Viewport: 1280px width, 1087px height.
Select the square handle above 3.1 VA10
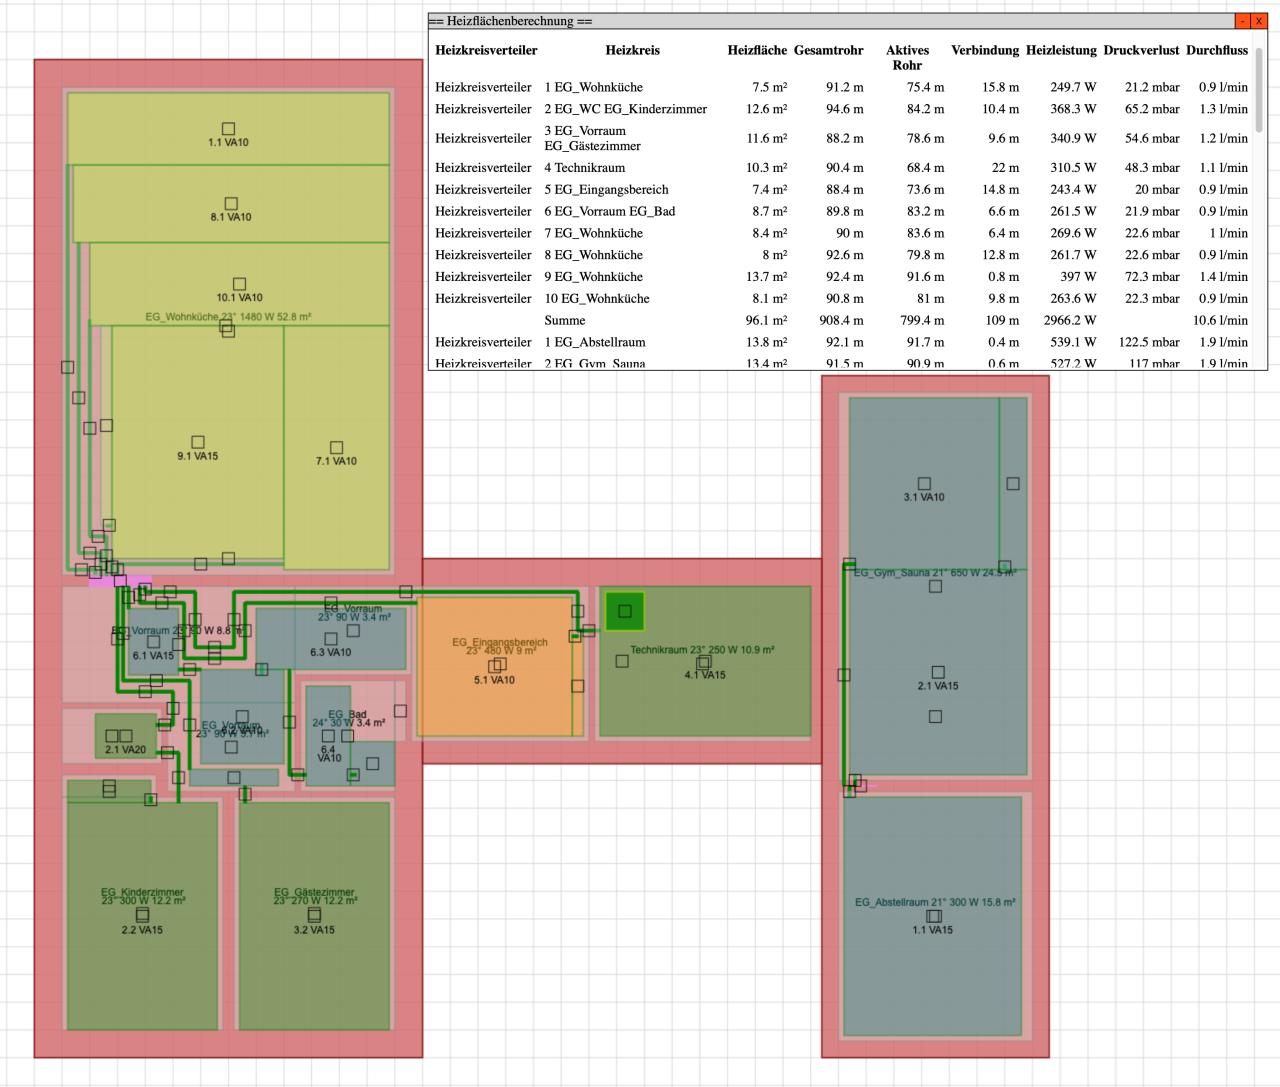(924, 483)
